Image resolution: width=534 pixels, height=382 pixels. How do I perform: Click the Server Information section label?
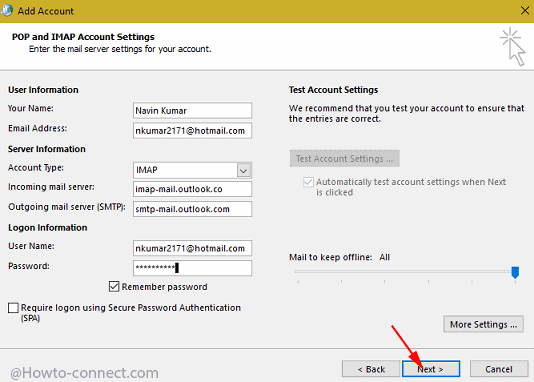click(47, 149)
